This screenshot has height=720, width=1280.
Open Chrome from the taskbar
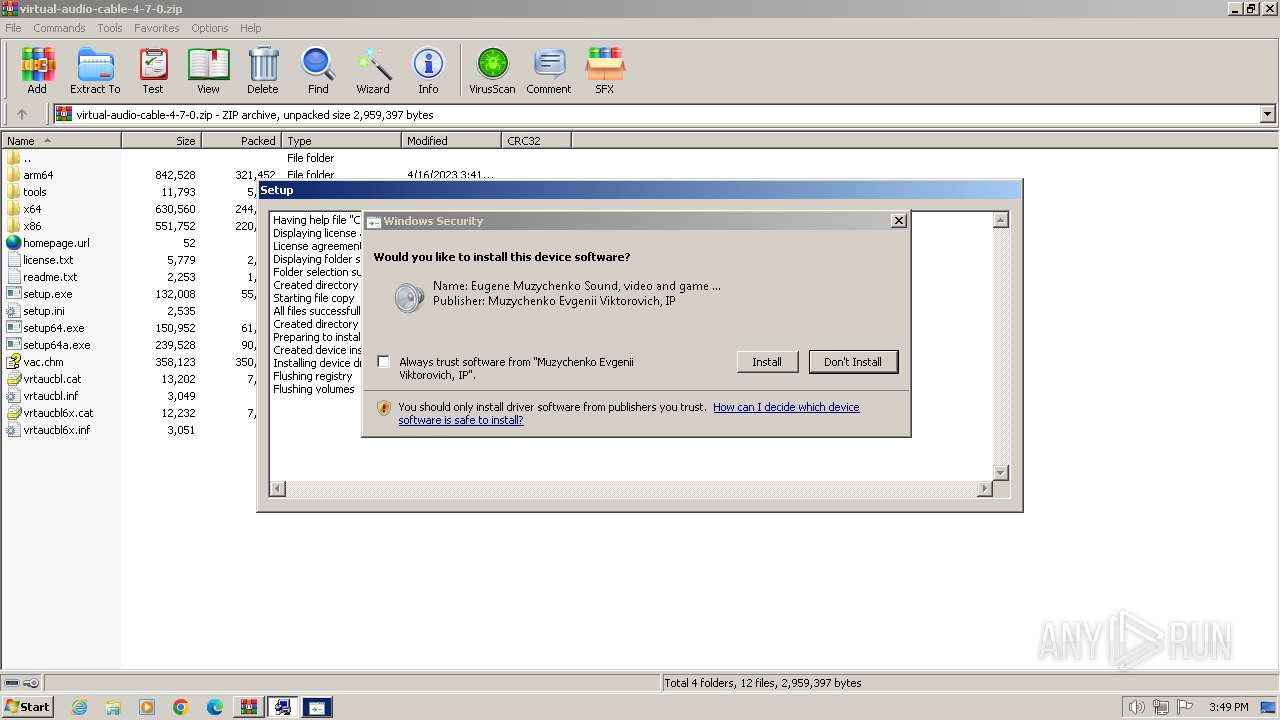181,707
